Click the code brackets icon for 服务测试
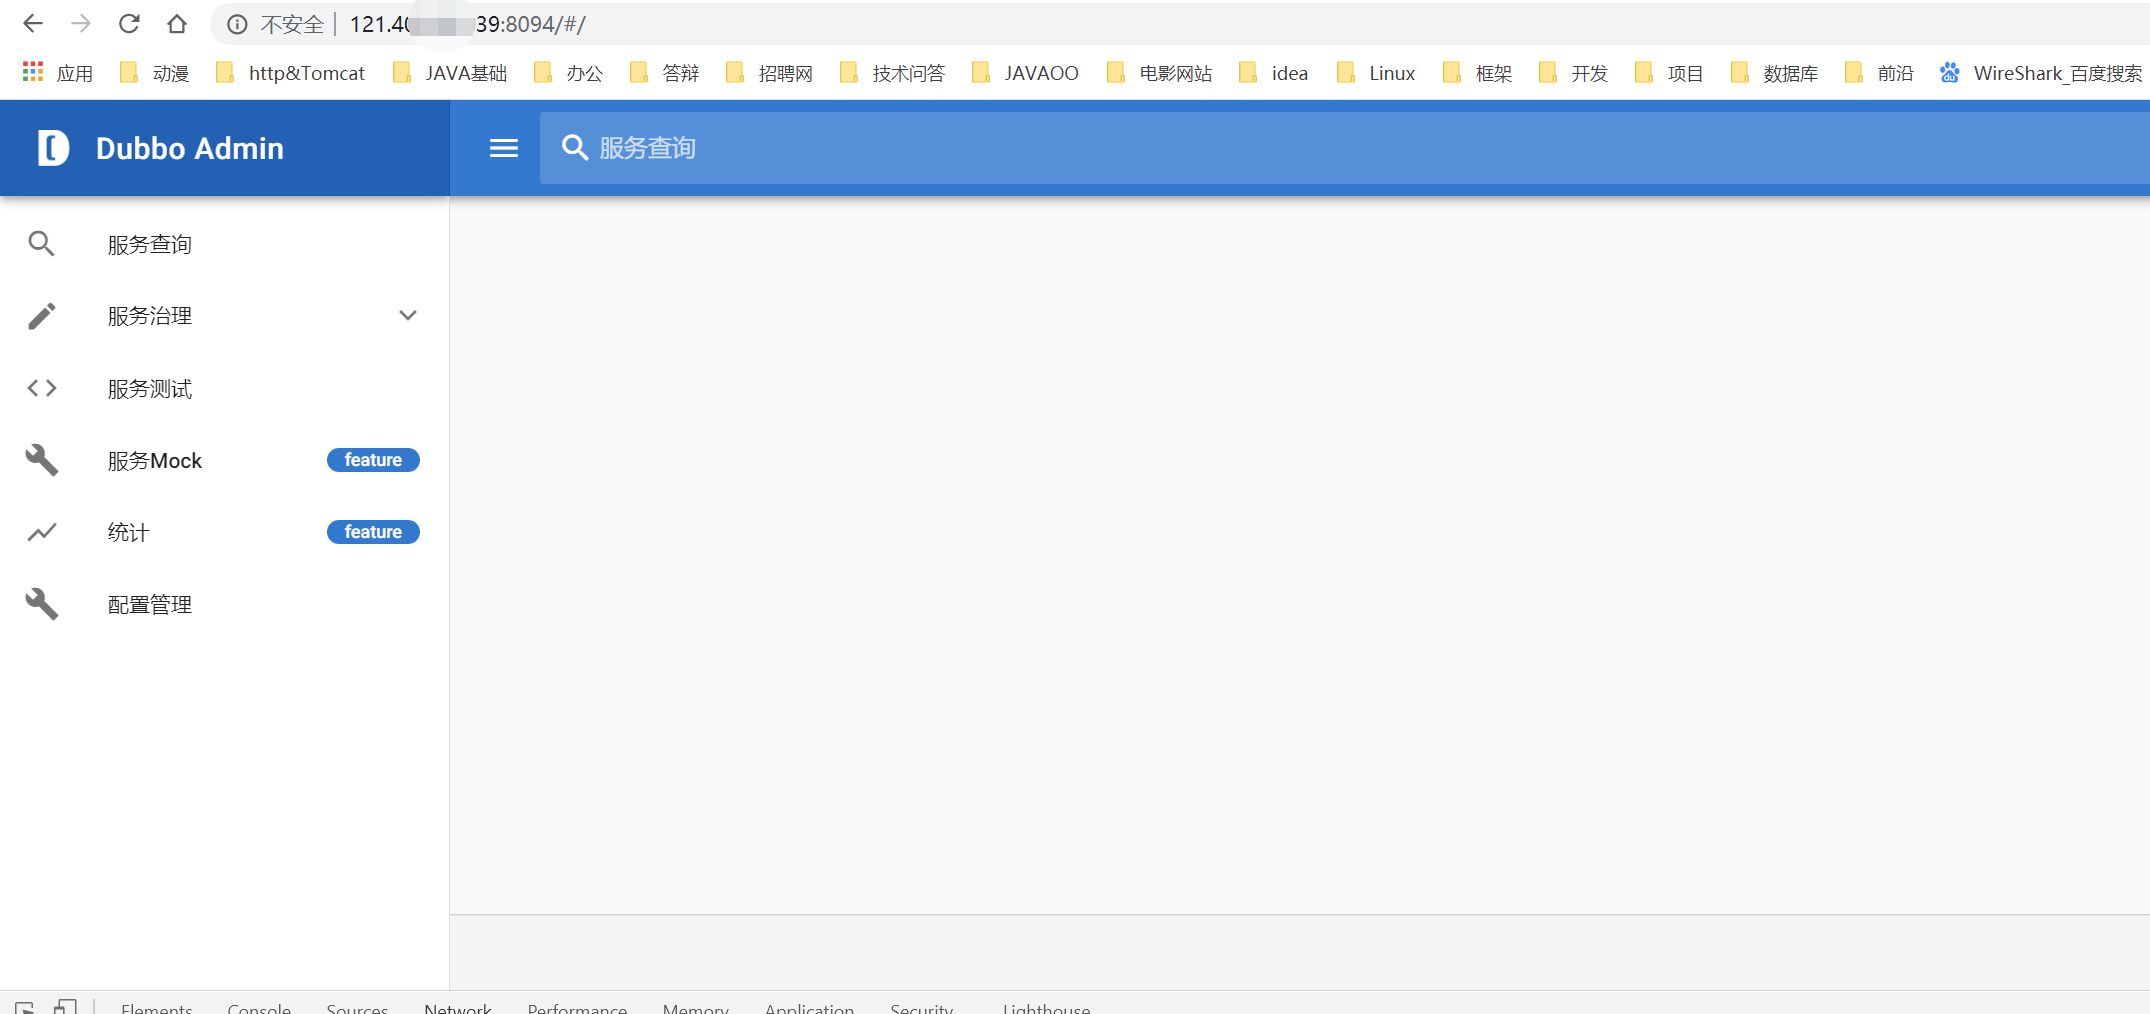 coord(41,388)
